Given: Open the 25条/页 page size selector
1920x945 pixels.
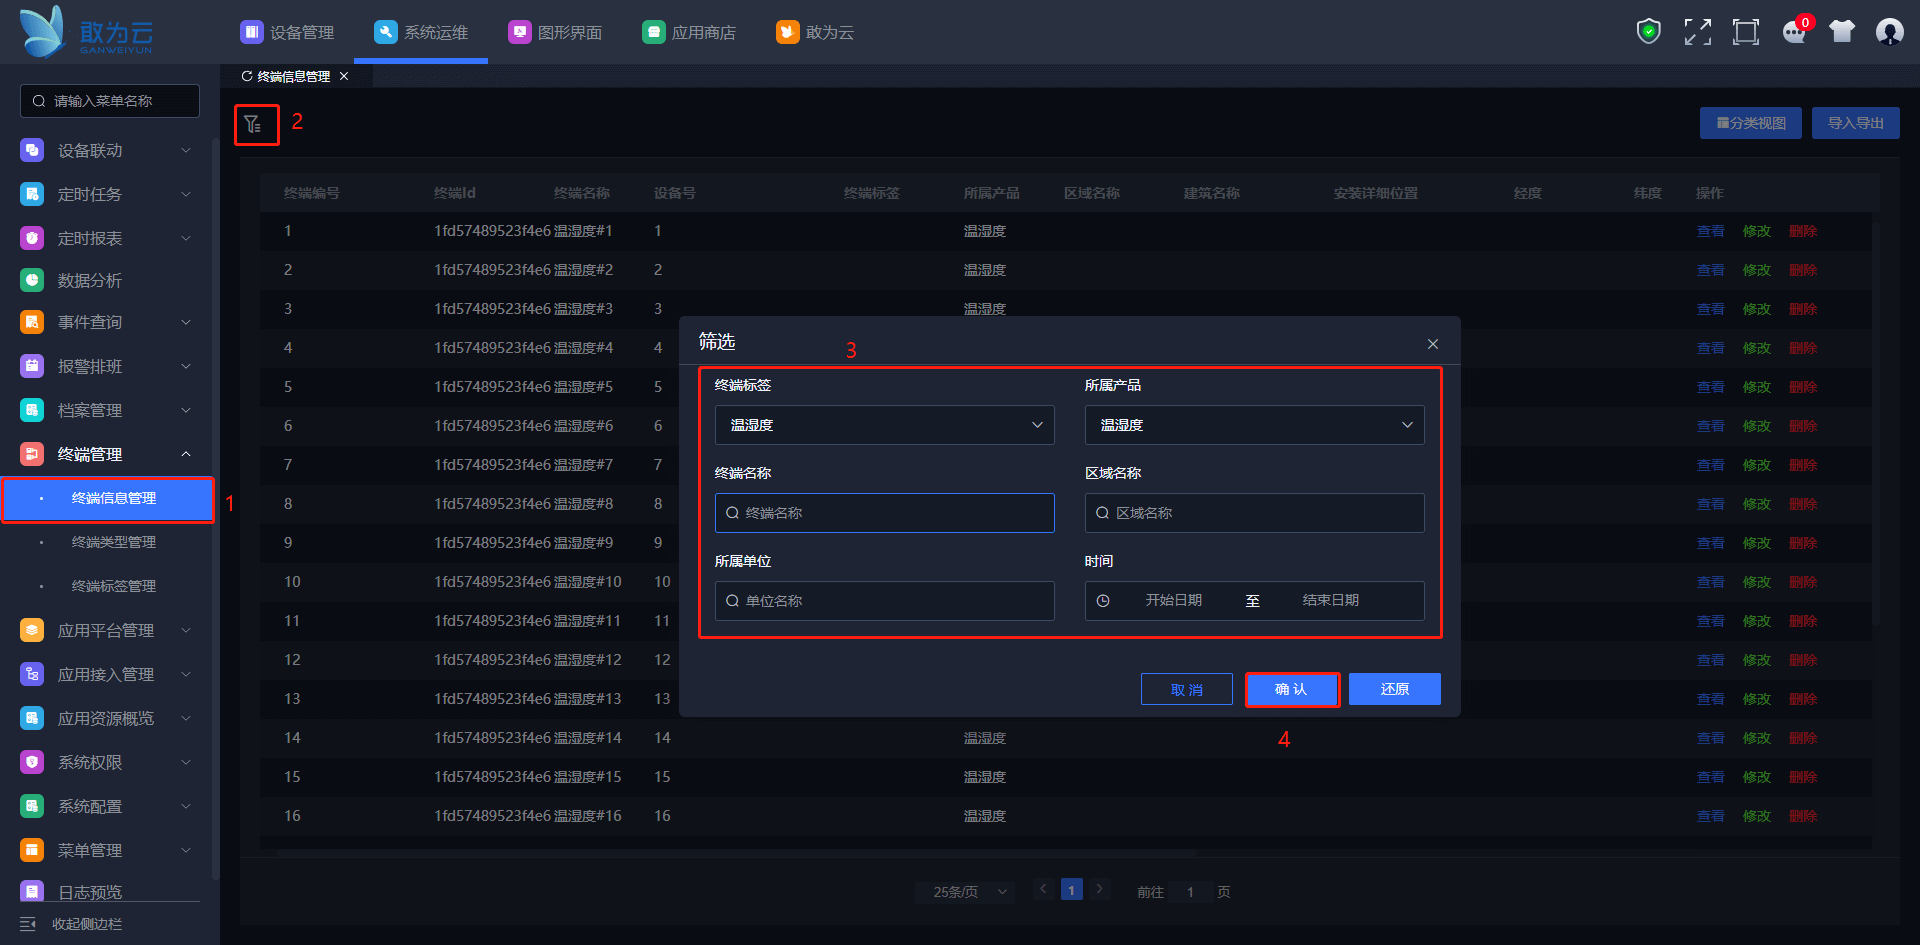Looking at the screenshot, I should pos(965,892).
